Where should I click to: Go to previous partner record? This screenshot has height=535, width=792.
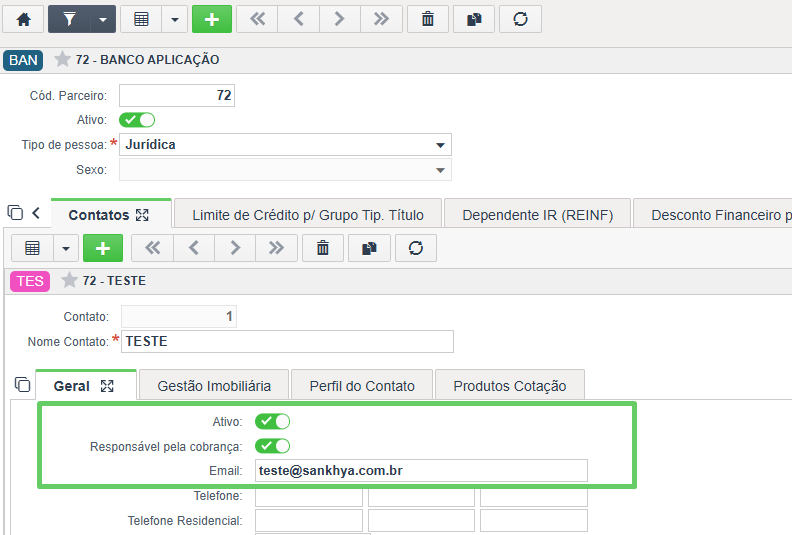point(299,19)
